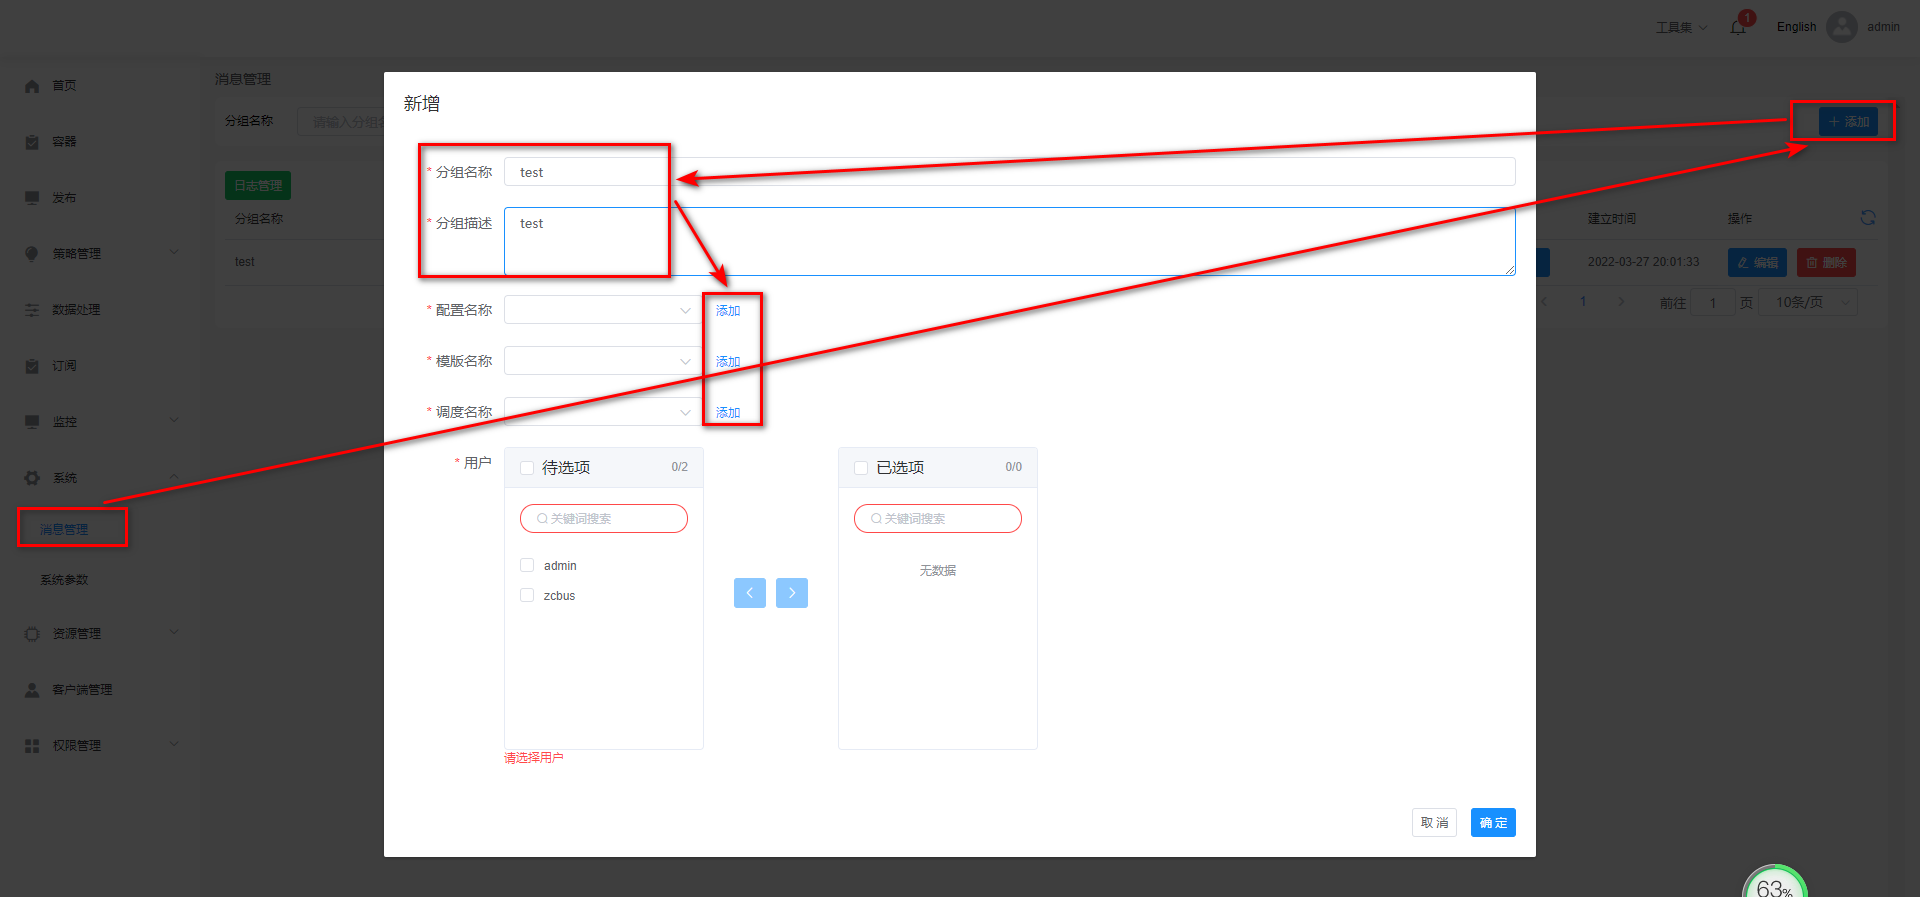This screenshot has height=897, width=1920.
Task: Expand the 调度名称 dropdown
Action: (601, 412)
